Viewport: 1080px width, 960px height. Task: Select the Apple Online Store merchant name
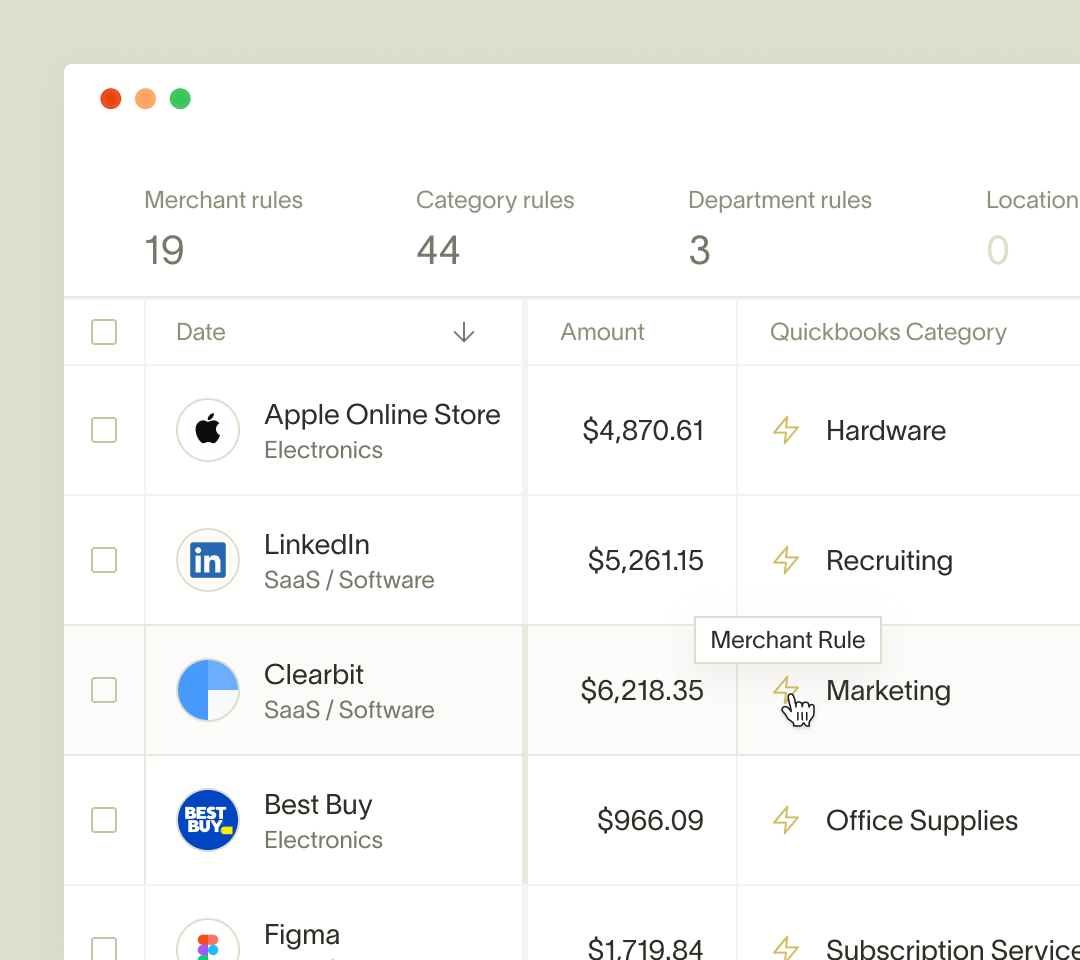pos(382,415)
